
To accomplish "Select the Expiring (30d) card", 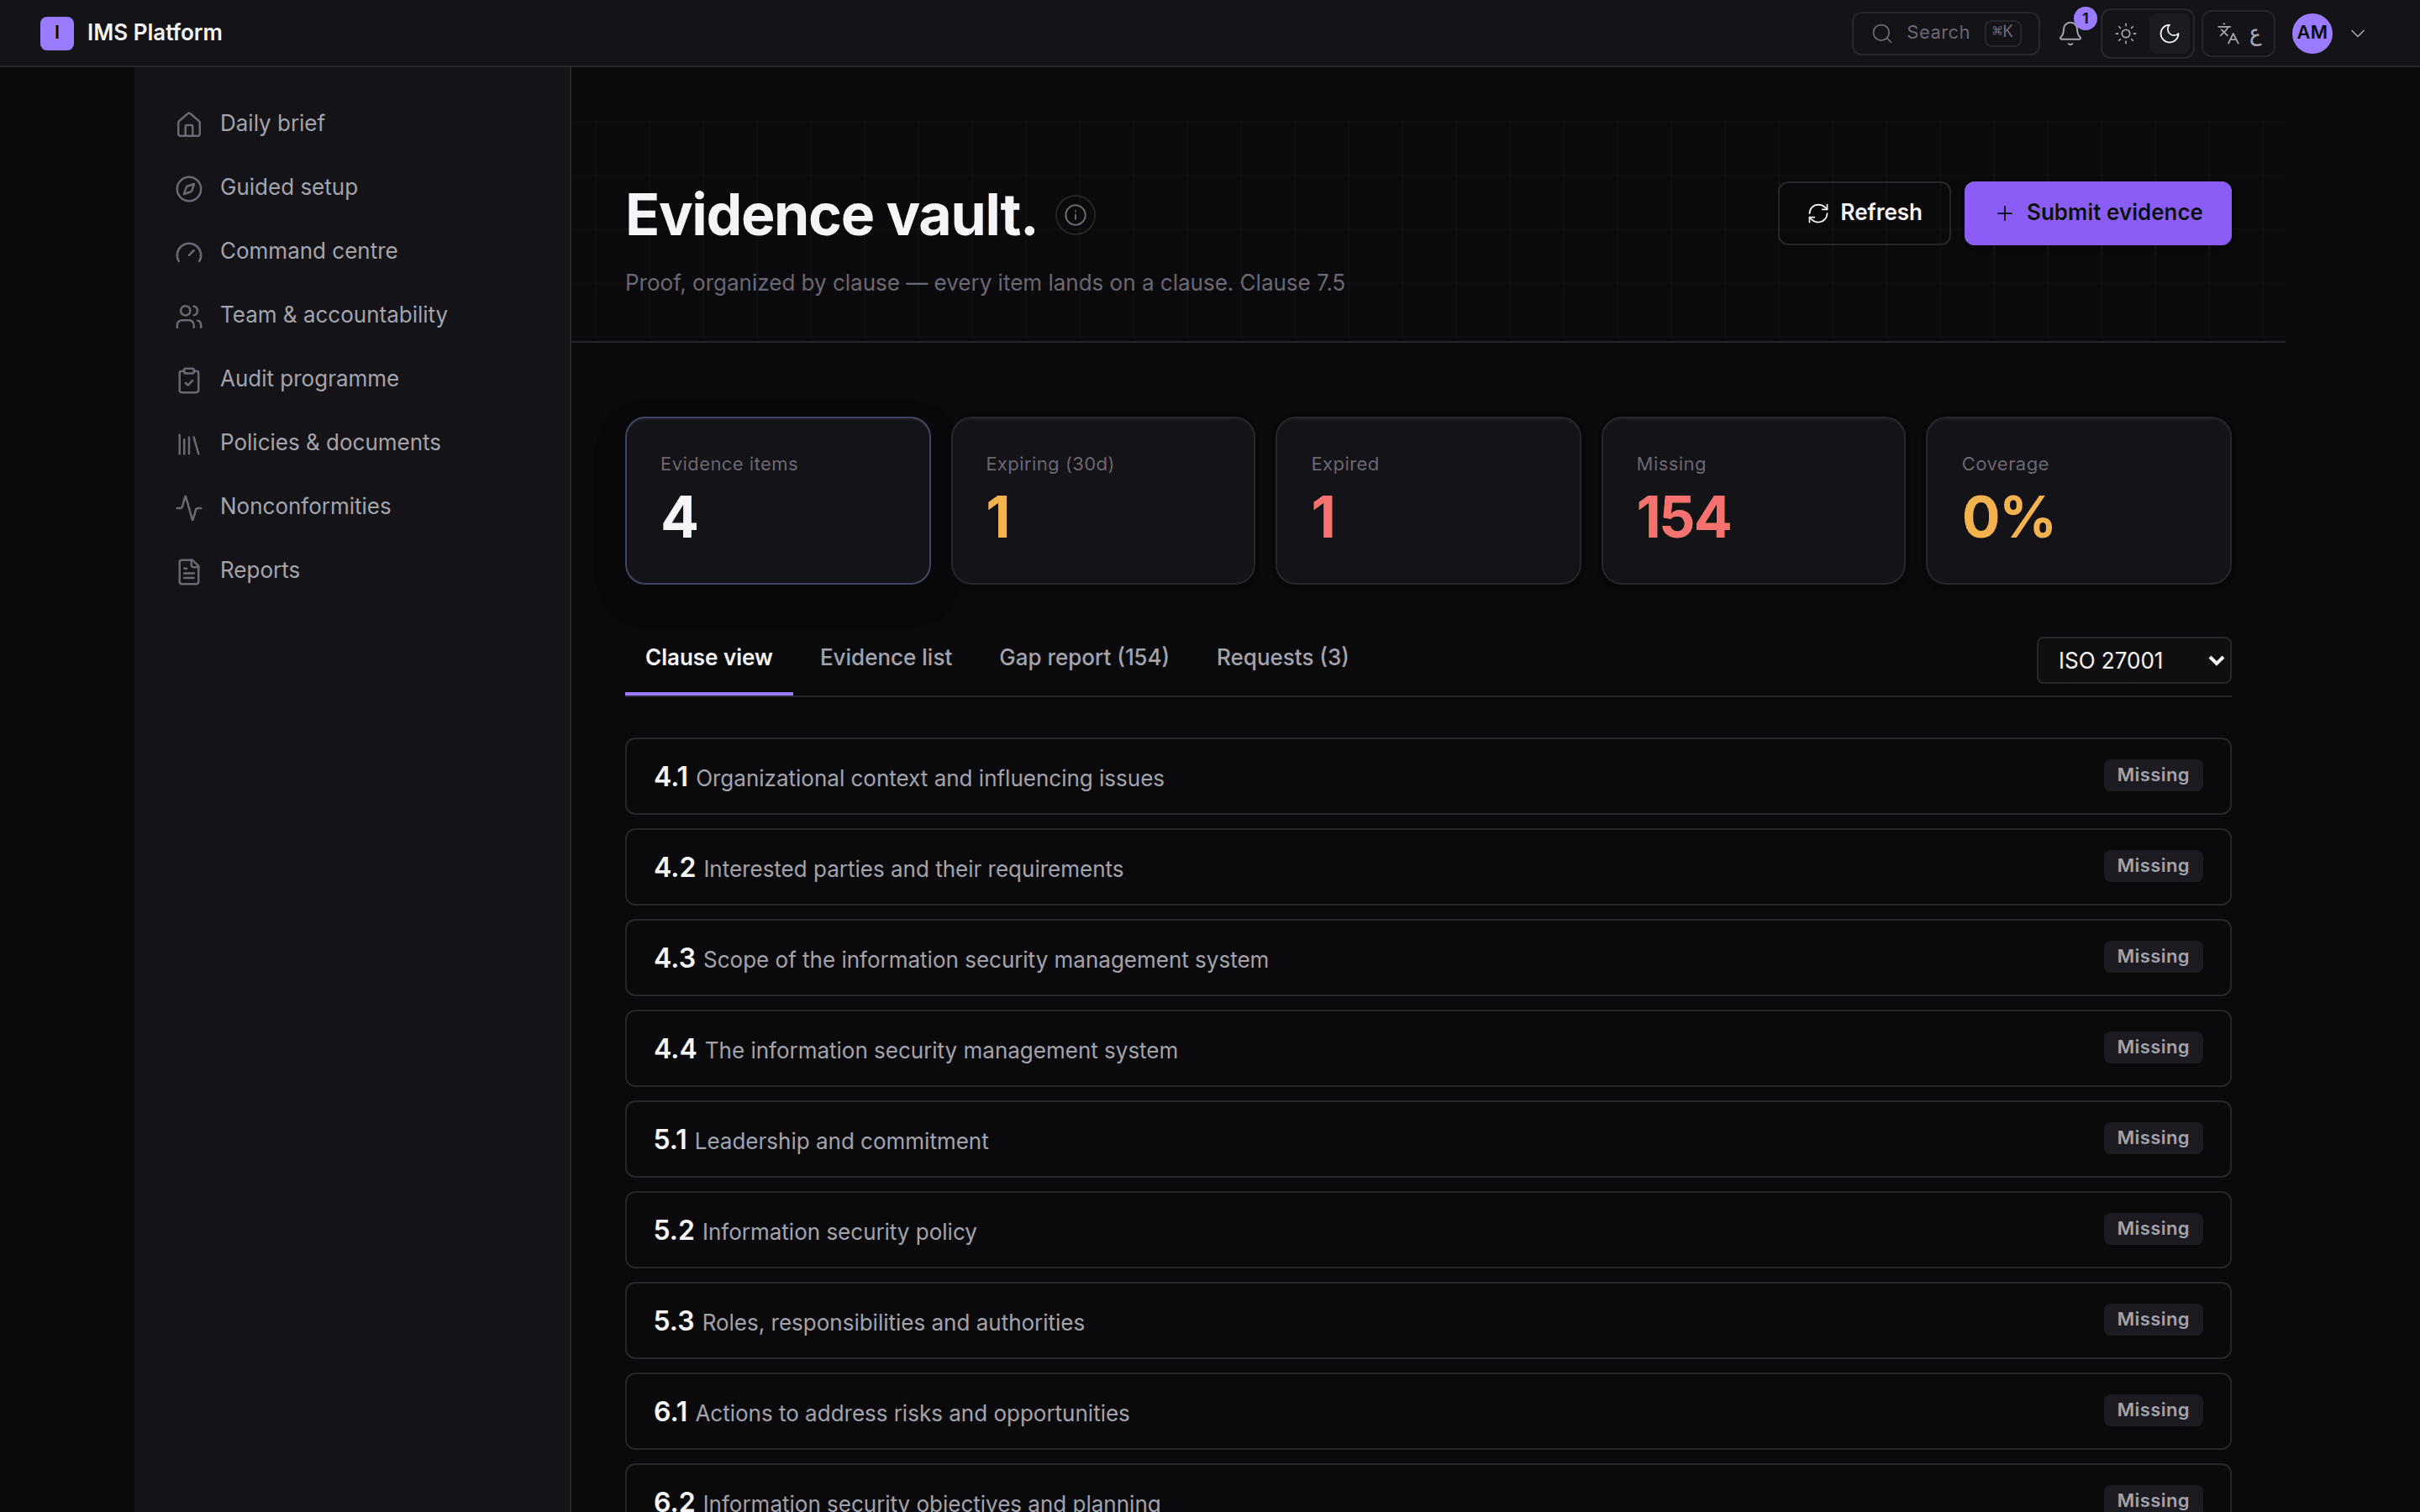I will coord(1103,500).
